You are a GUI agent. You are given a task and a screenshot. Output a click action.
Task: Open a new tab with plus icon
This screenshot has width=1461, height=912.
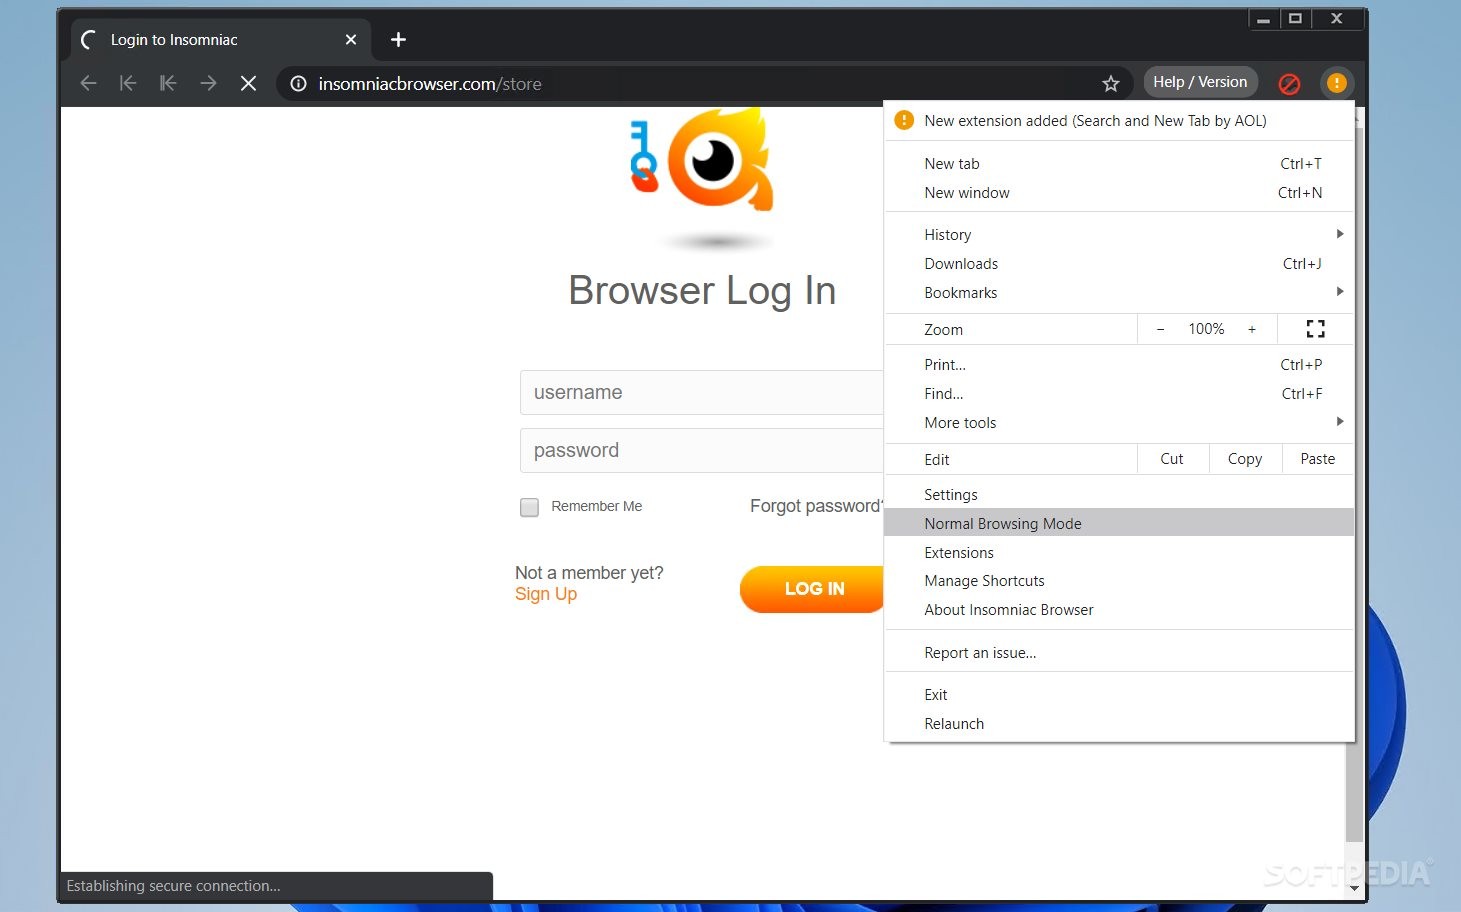click(398, 40)
